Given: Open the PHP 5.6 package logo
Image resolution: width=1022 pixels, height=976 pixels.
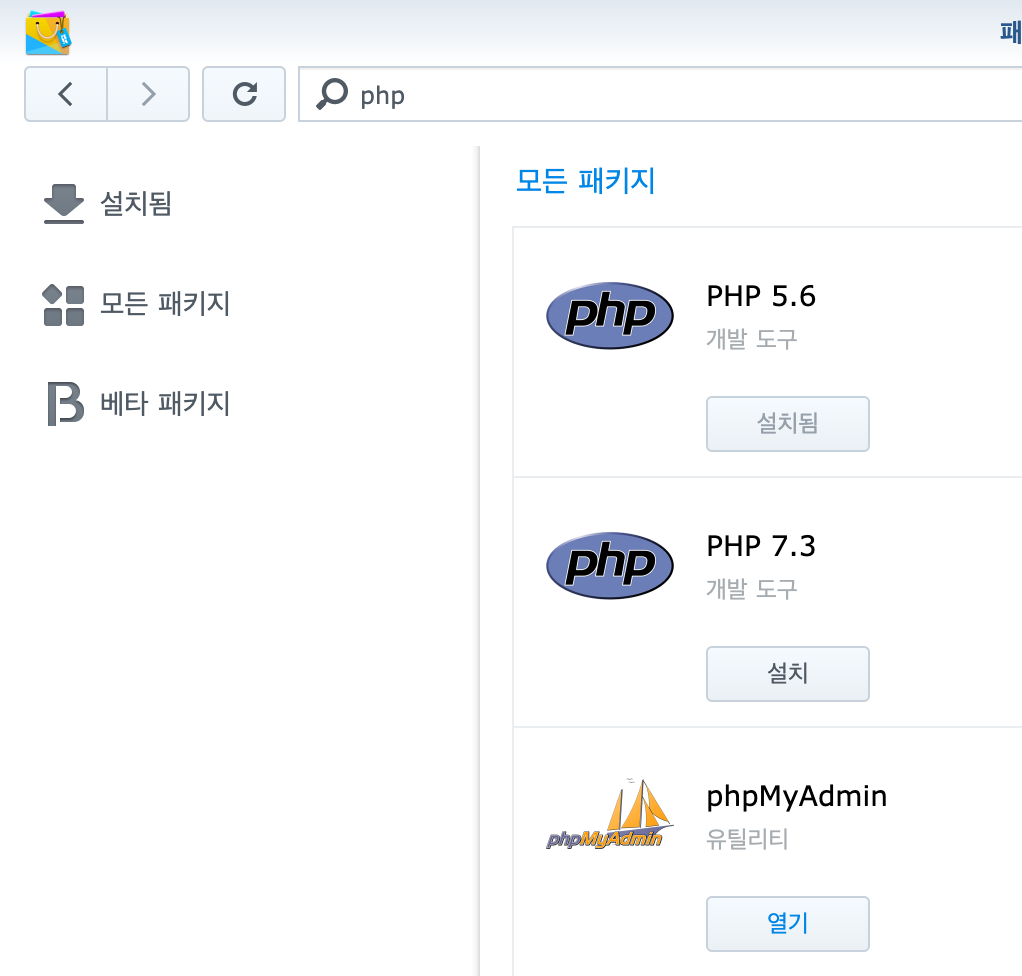Looking at the screenshot, I should (609, 316).
